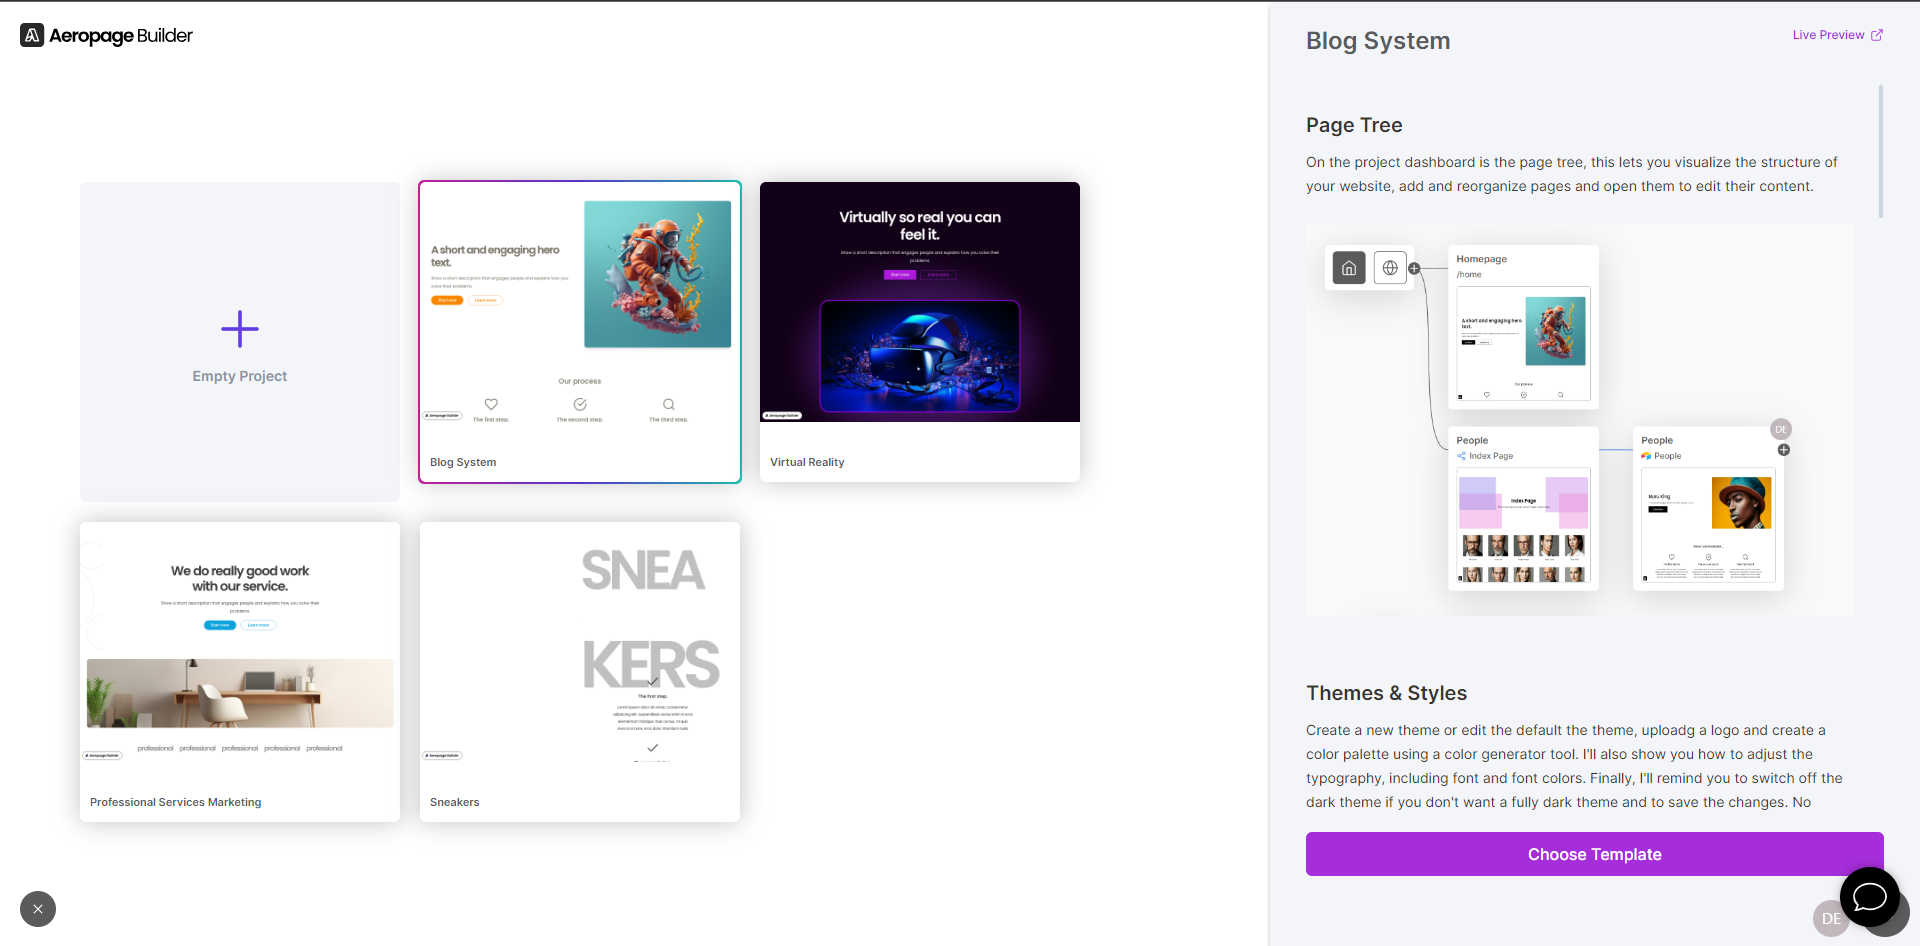Click the external link icon beside Live Preview

(1877, 35)
